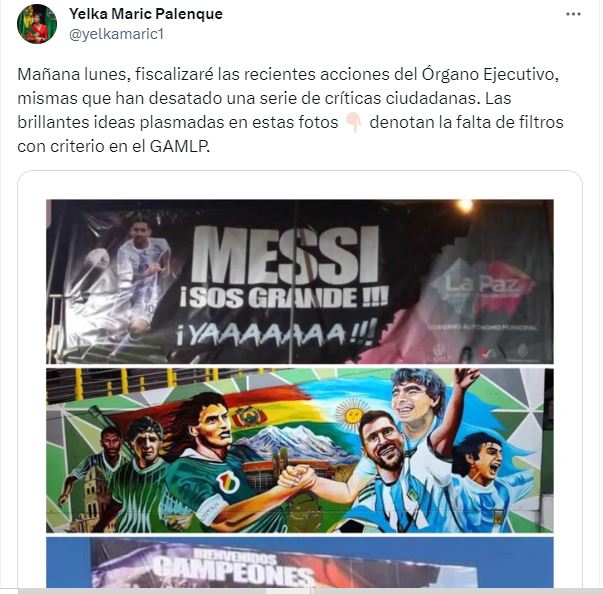Click the handshake in the mural center
The height and width of the screenshot is (594, 603).
[x=297, y=478]
